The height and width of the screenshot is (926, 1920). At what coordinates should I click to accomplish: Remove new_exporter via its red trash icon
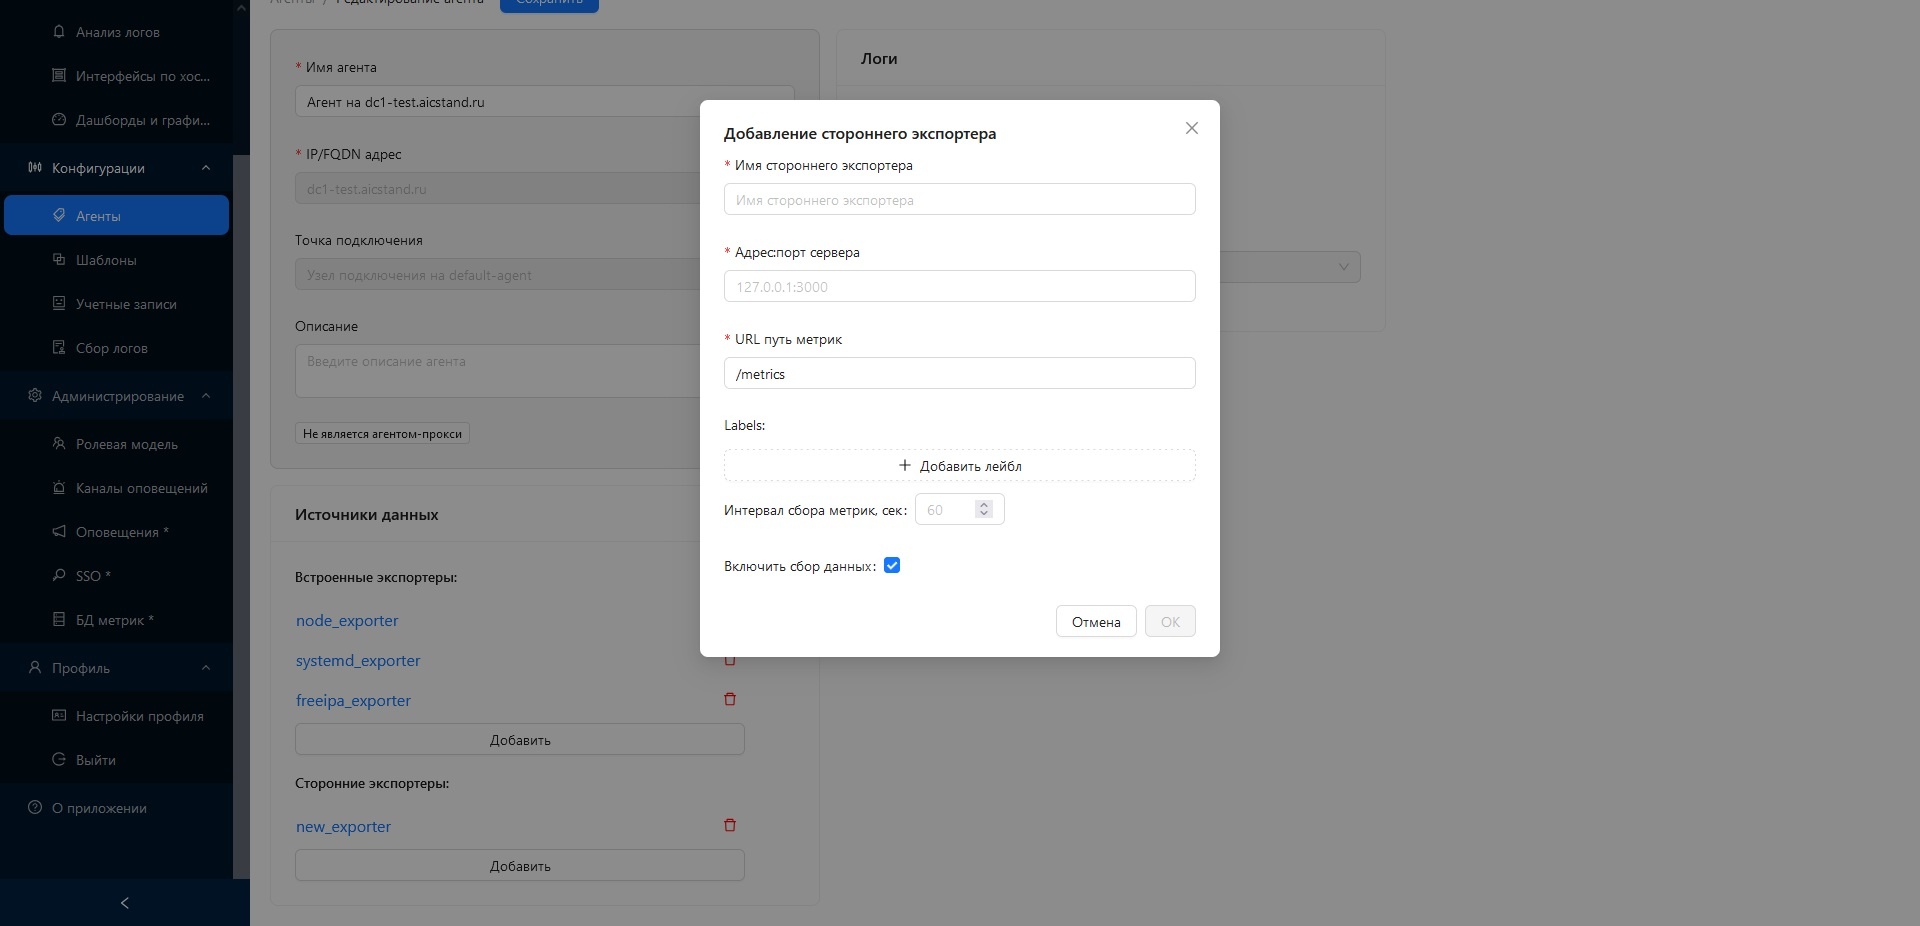coord(730,825)
